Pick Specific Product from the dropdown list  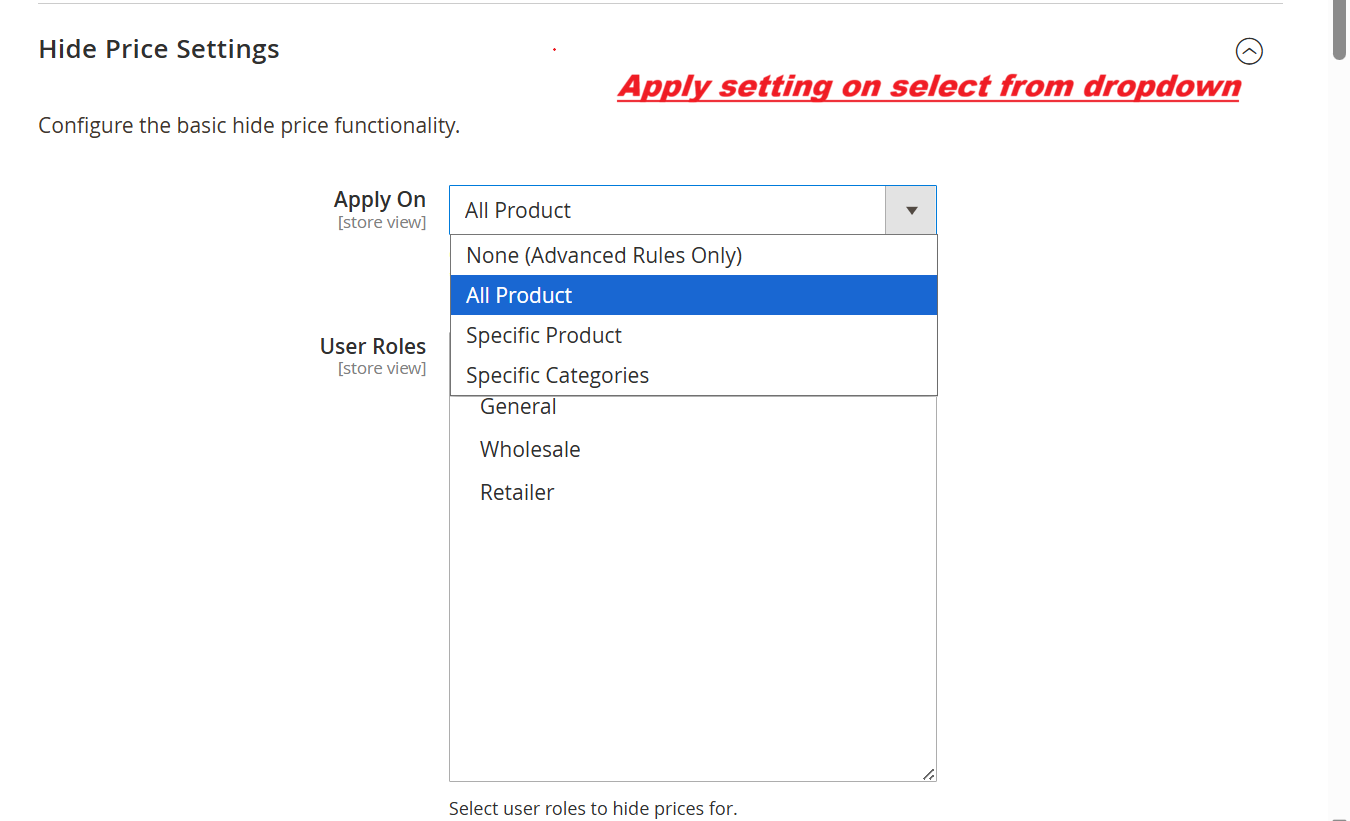[x=543, y=336]
